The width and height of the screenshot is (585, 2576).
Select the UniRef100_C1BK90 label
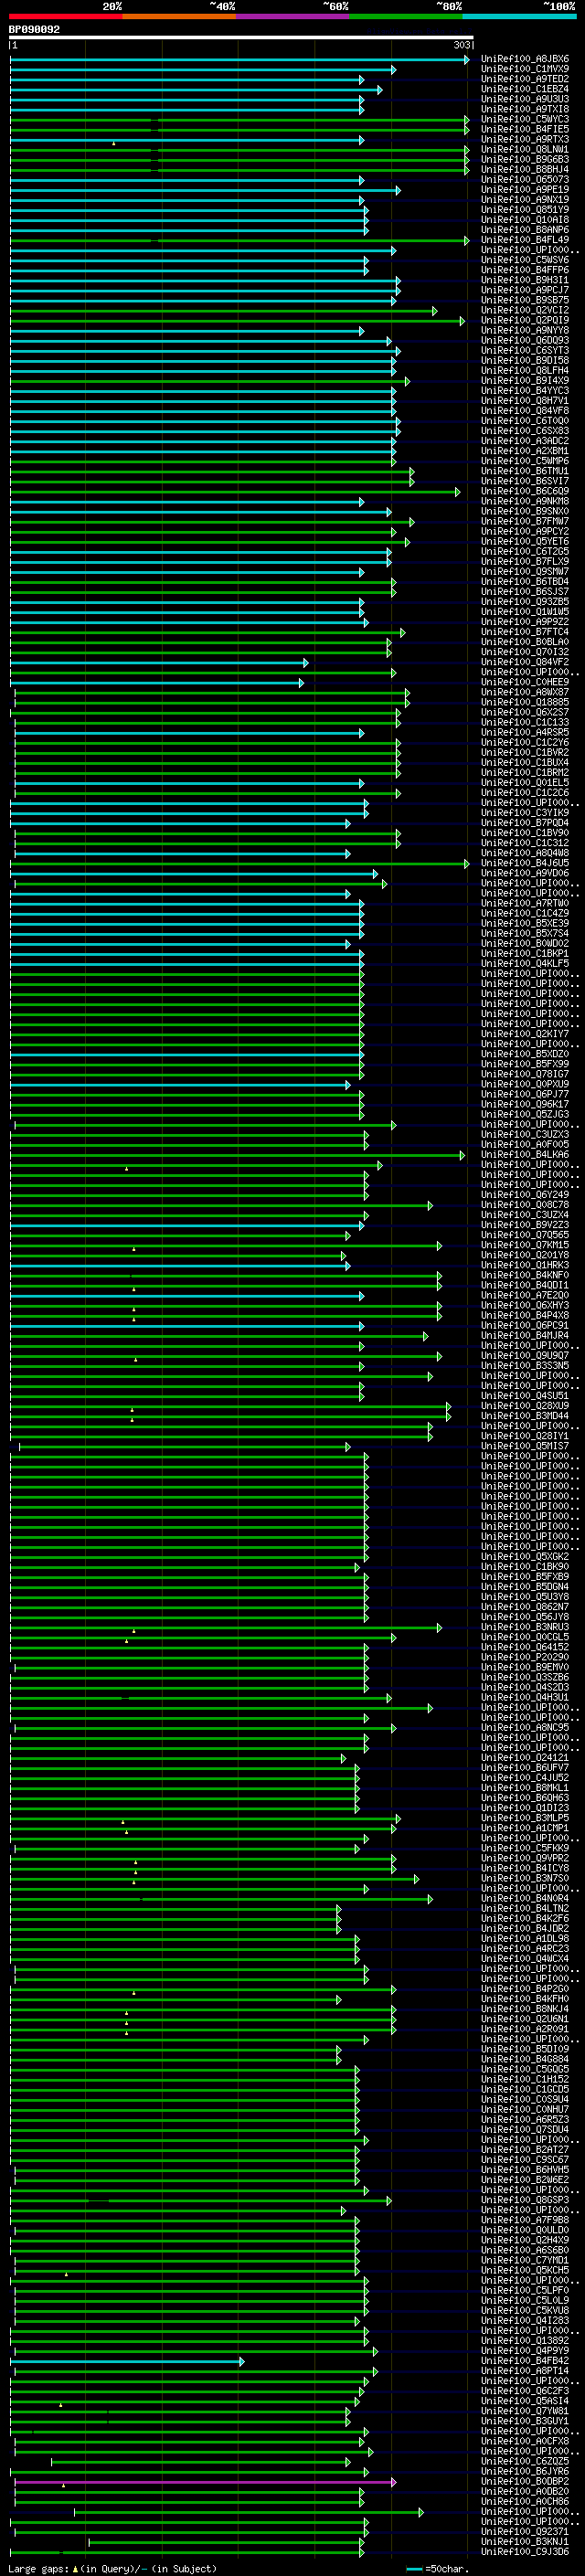pyautogui.click(x=525, y=1567)
